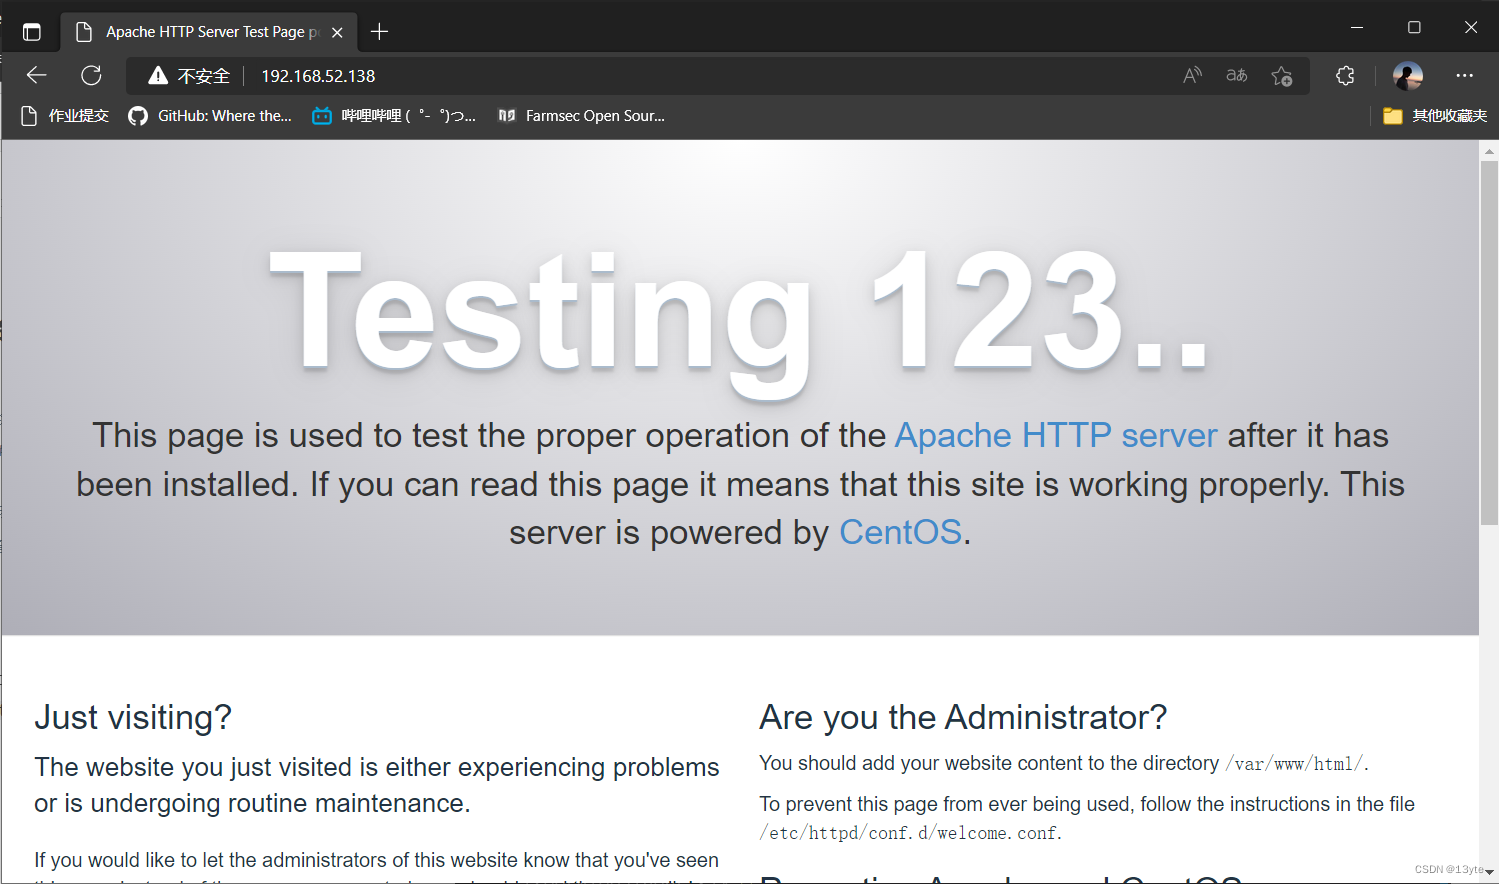Viewport: 1499px width, 884px height.
Task: Open the 哔哩哔哩 bookmark
Action: [x=394, y=116]
